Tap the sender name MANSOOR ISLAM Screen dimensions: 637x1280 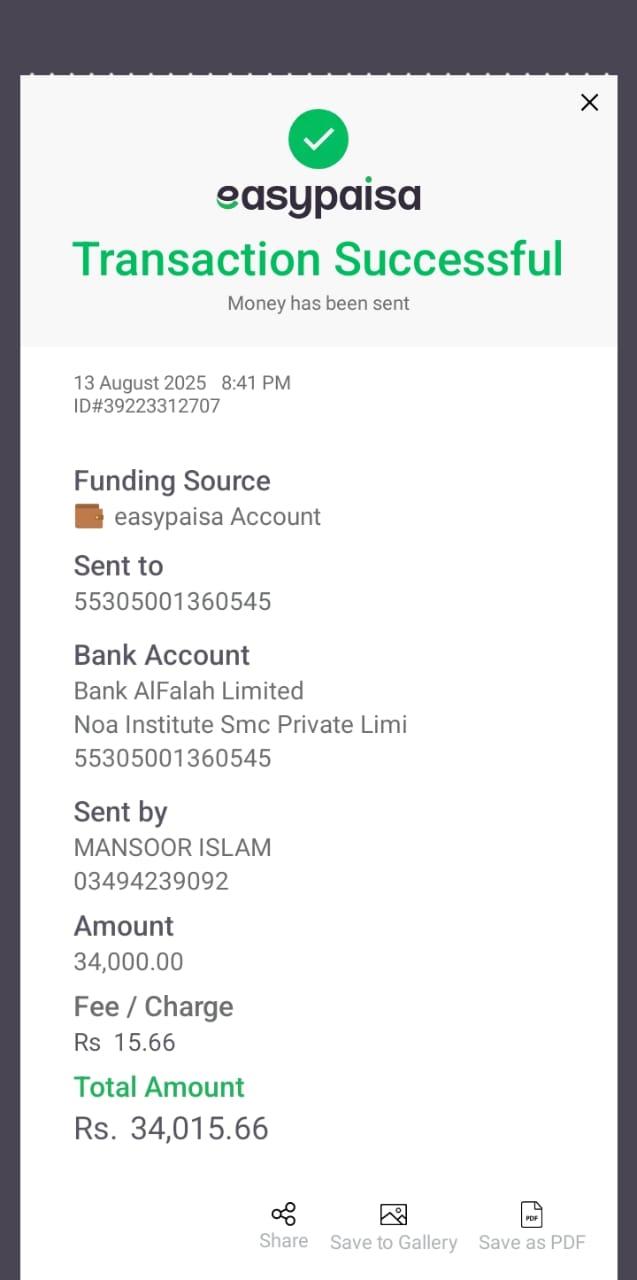coord(172,847)
